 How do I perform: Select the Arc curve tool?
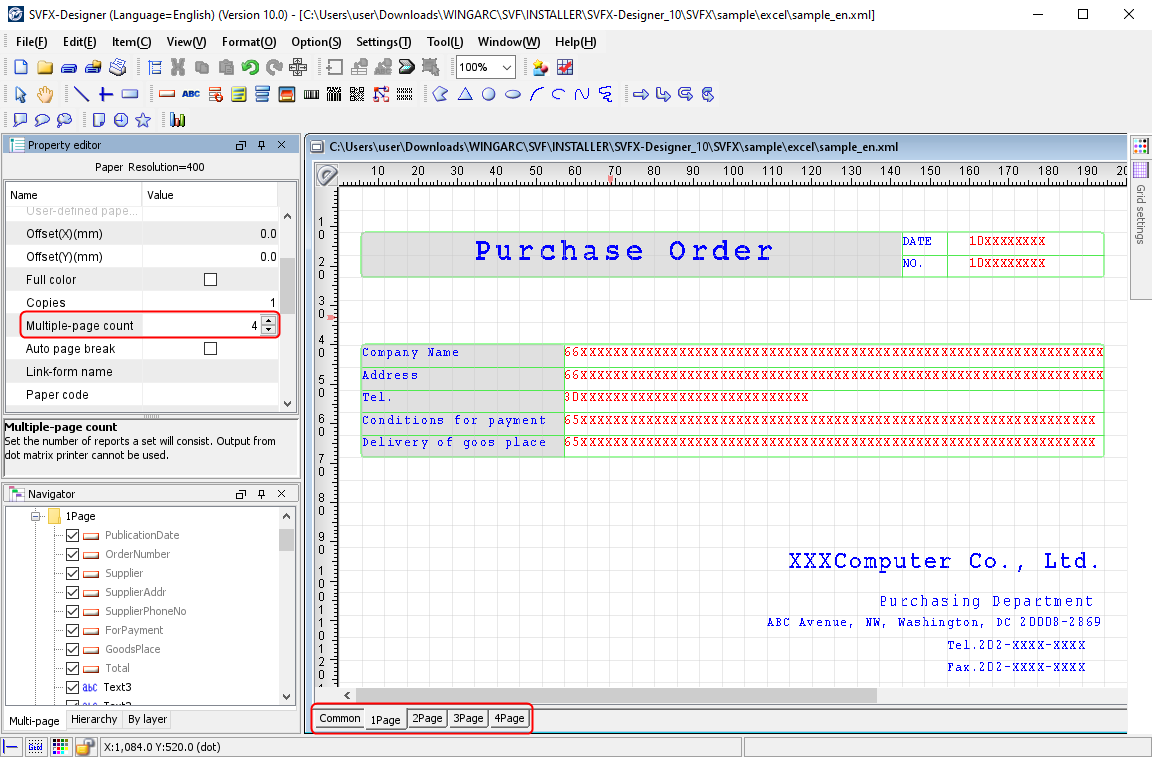(x=537, y=94)
